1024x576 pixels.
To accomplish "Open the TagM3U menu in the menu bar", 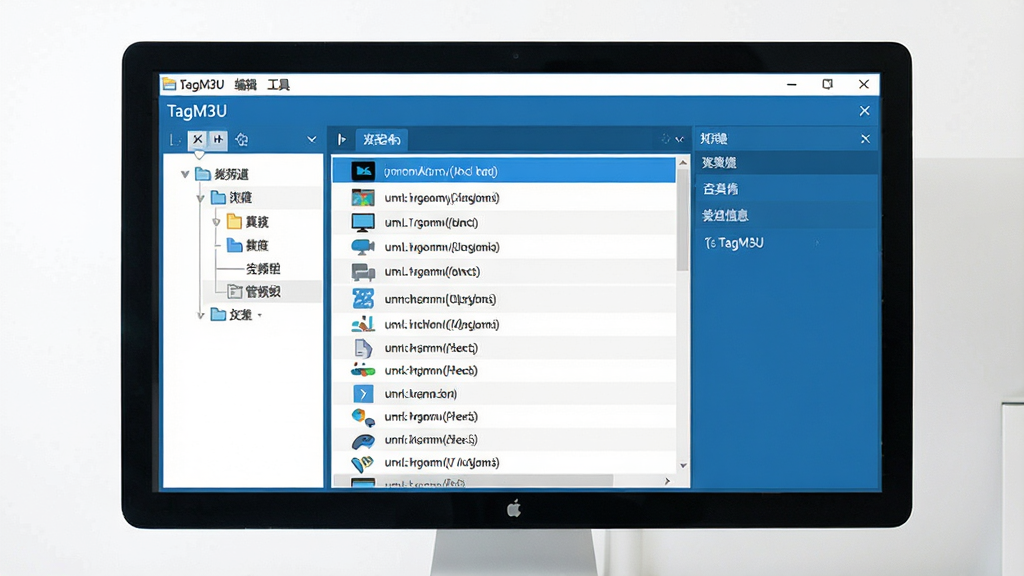I will pos(202,85).
